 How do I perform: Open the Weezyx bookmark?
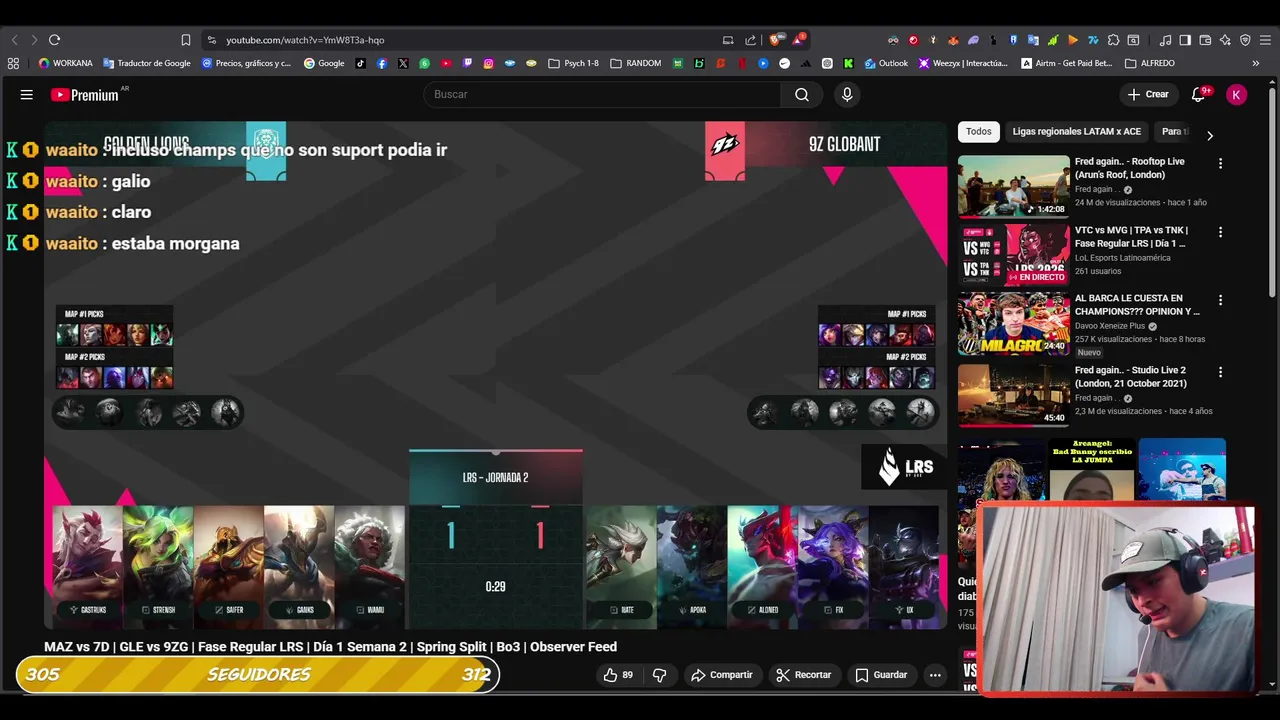[x=963, y=63]
